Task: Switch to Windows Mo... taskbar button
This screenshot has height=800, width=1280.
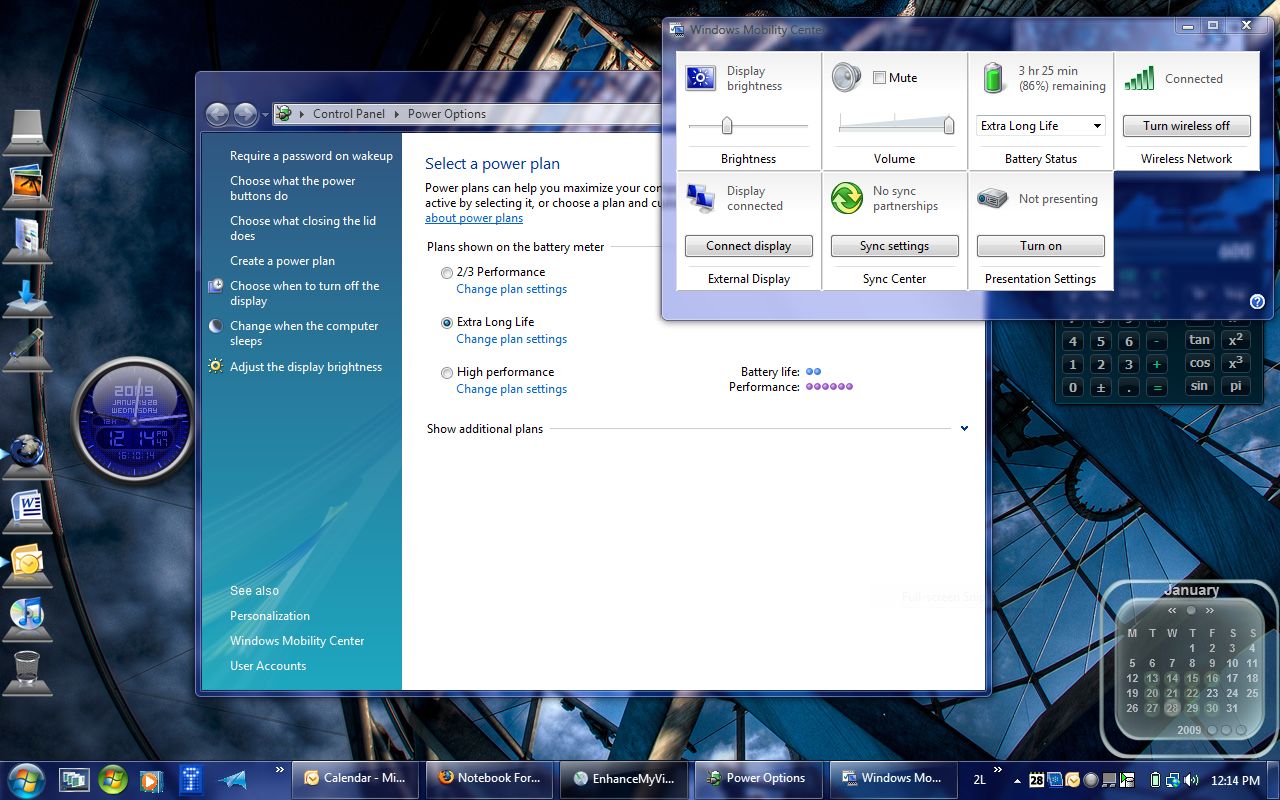Action: [x=891, y=778]
